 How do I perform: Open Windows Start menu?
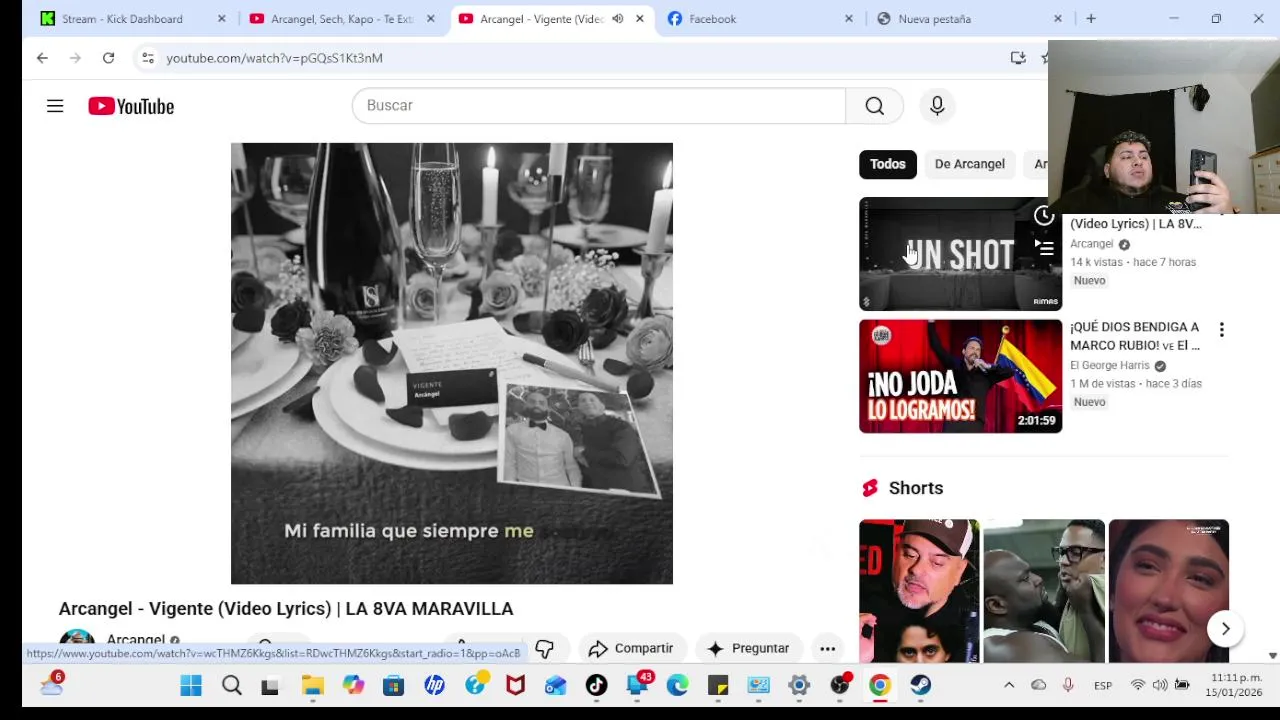(x=191, y=685)
